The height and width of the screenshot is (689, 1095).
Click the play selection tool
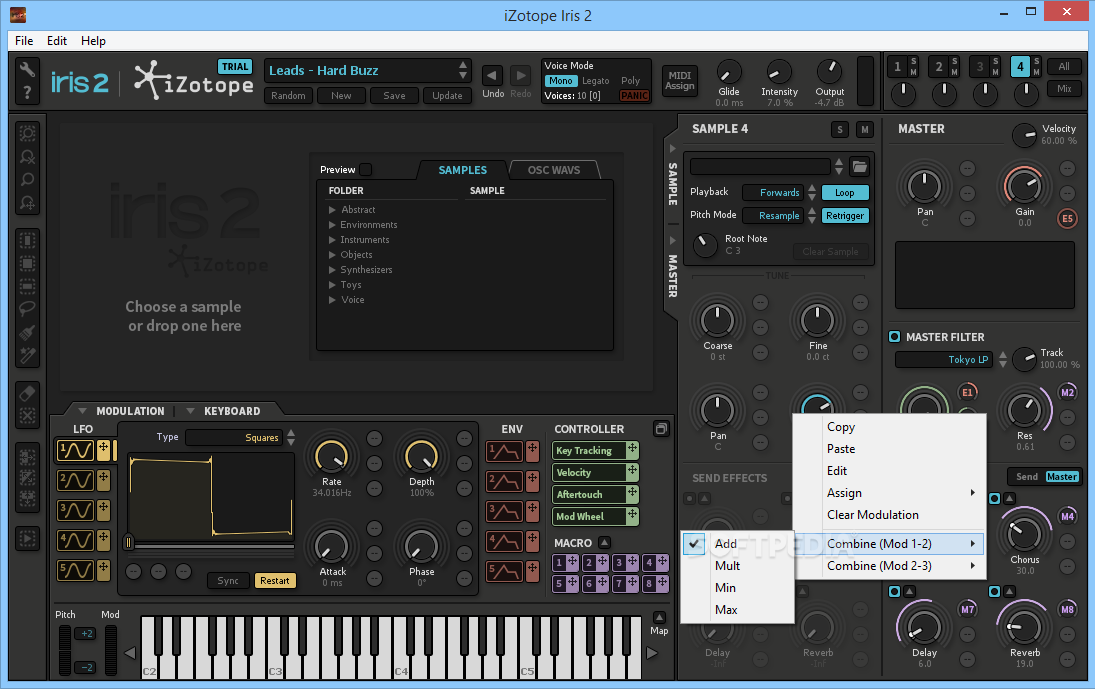27,539
